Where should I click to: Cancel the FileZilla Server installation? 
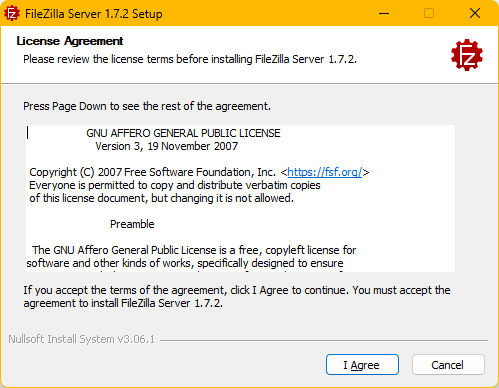point(448,365)
